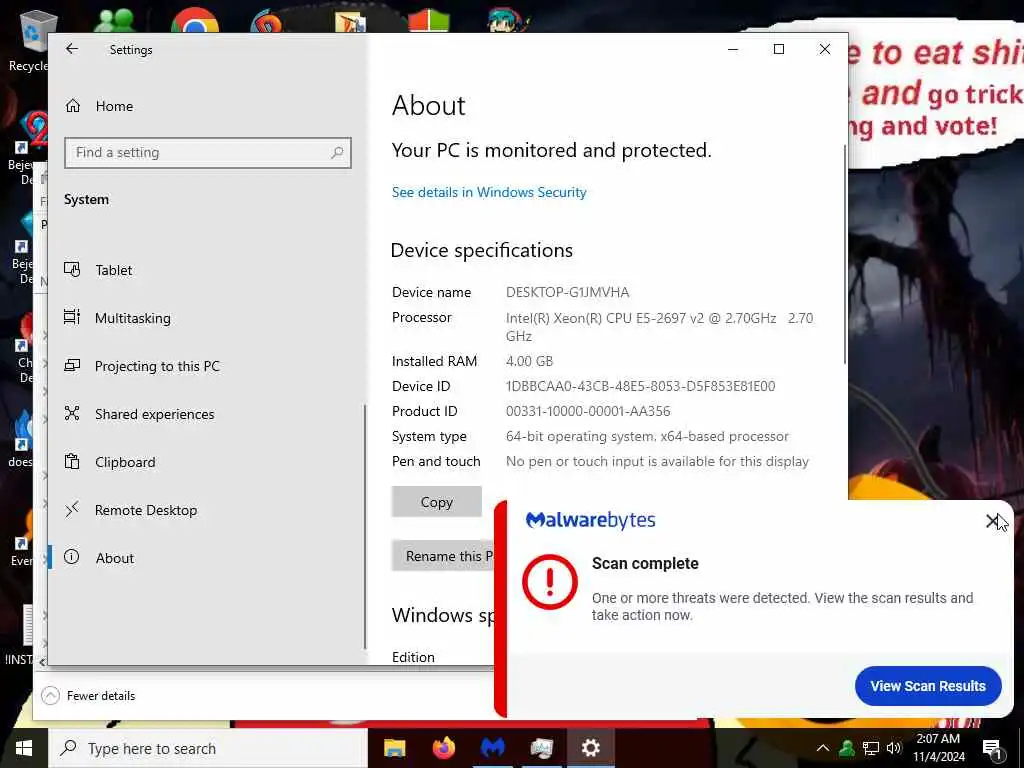Open the clock showing 2:07 AM
This screenshot has width=1024, height=768.
[938, 748]
